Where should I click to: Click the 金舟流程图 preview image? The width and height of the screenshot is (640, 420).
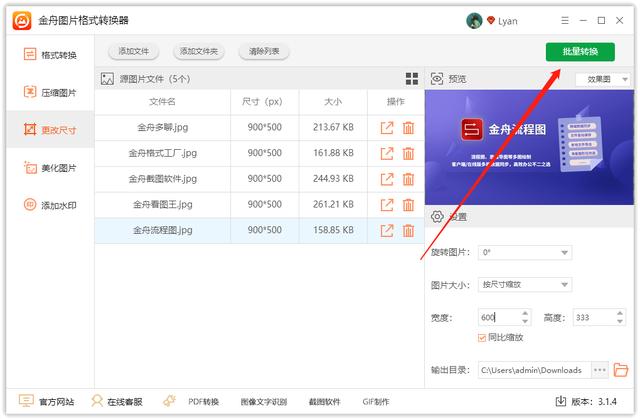[529, 147]
